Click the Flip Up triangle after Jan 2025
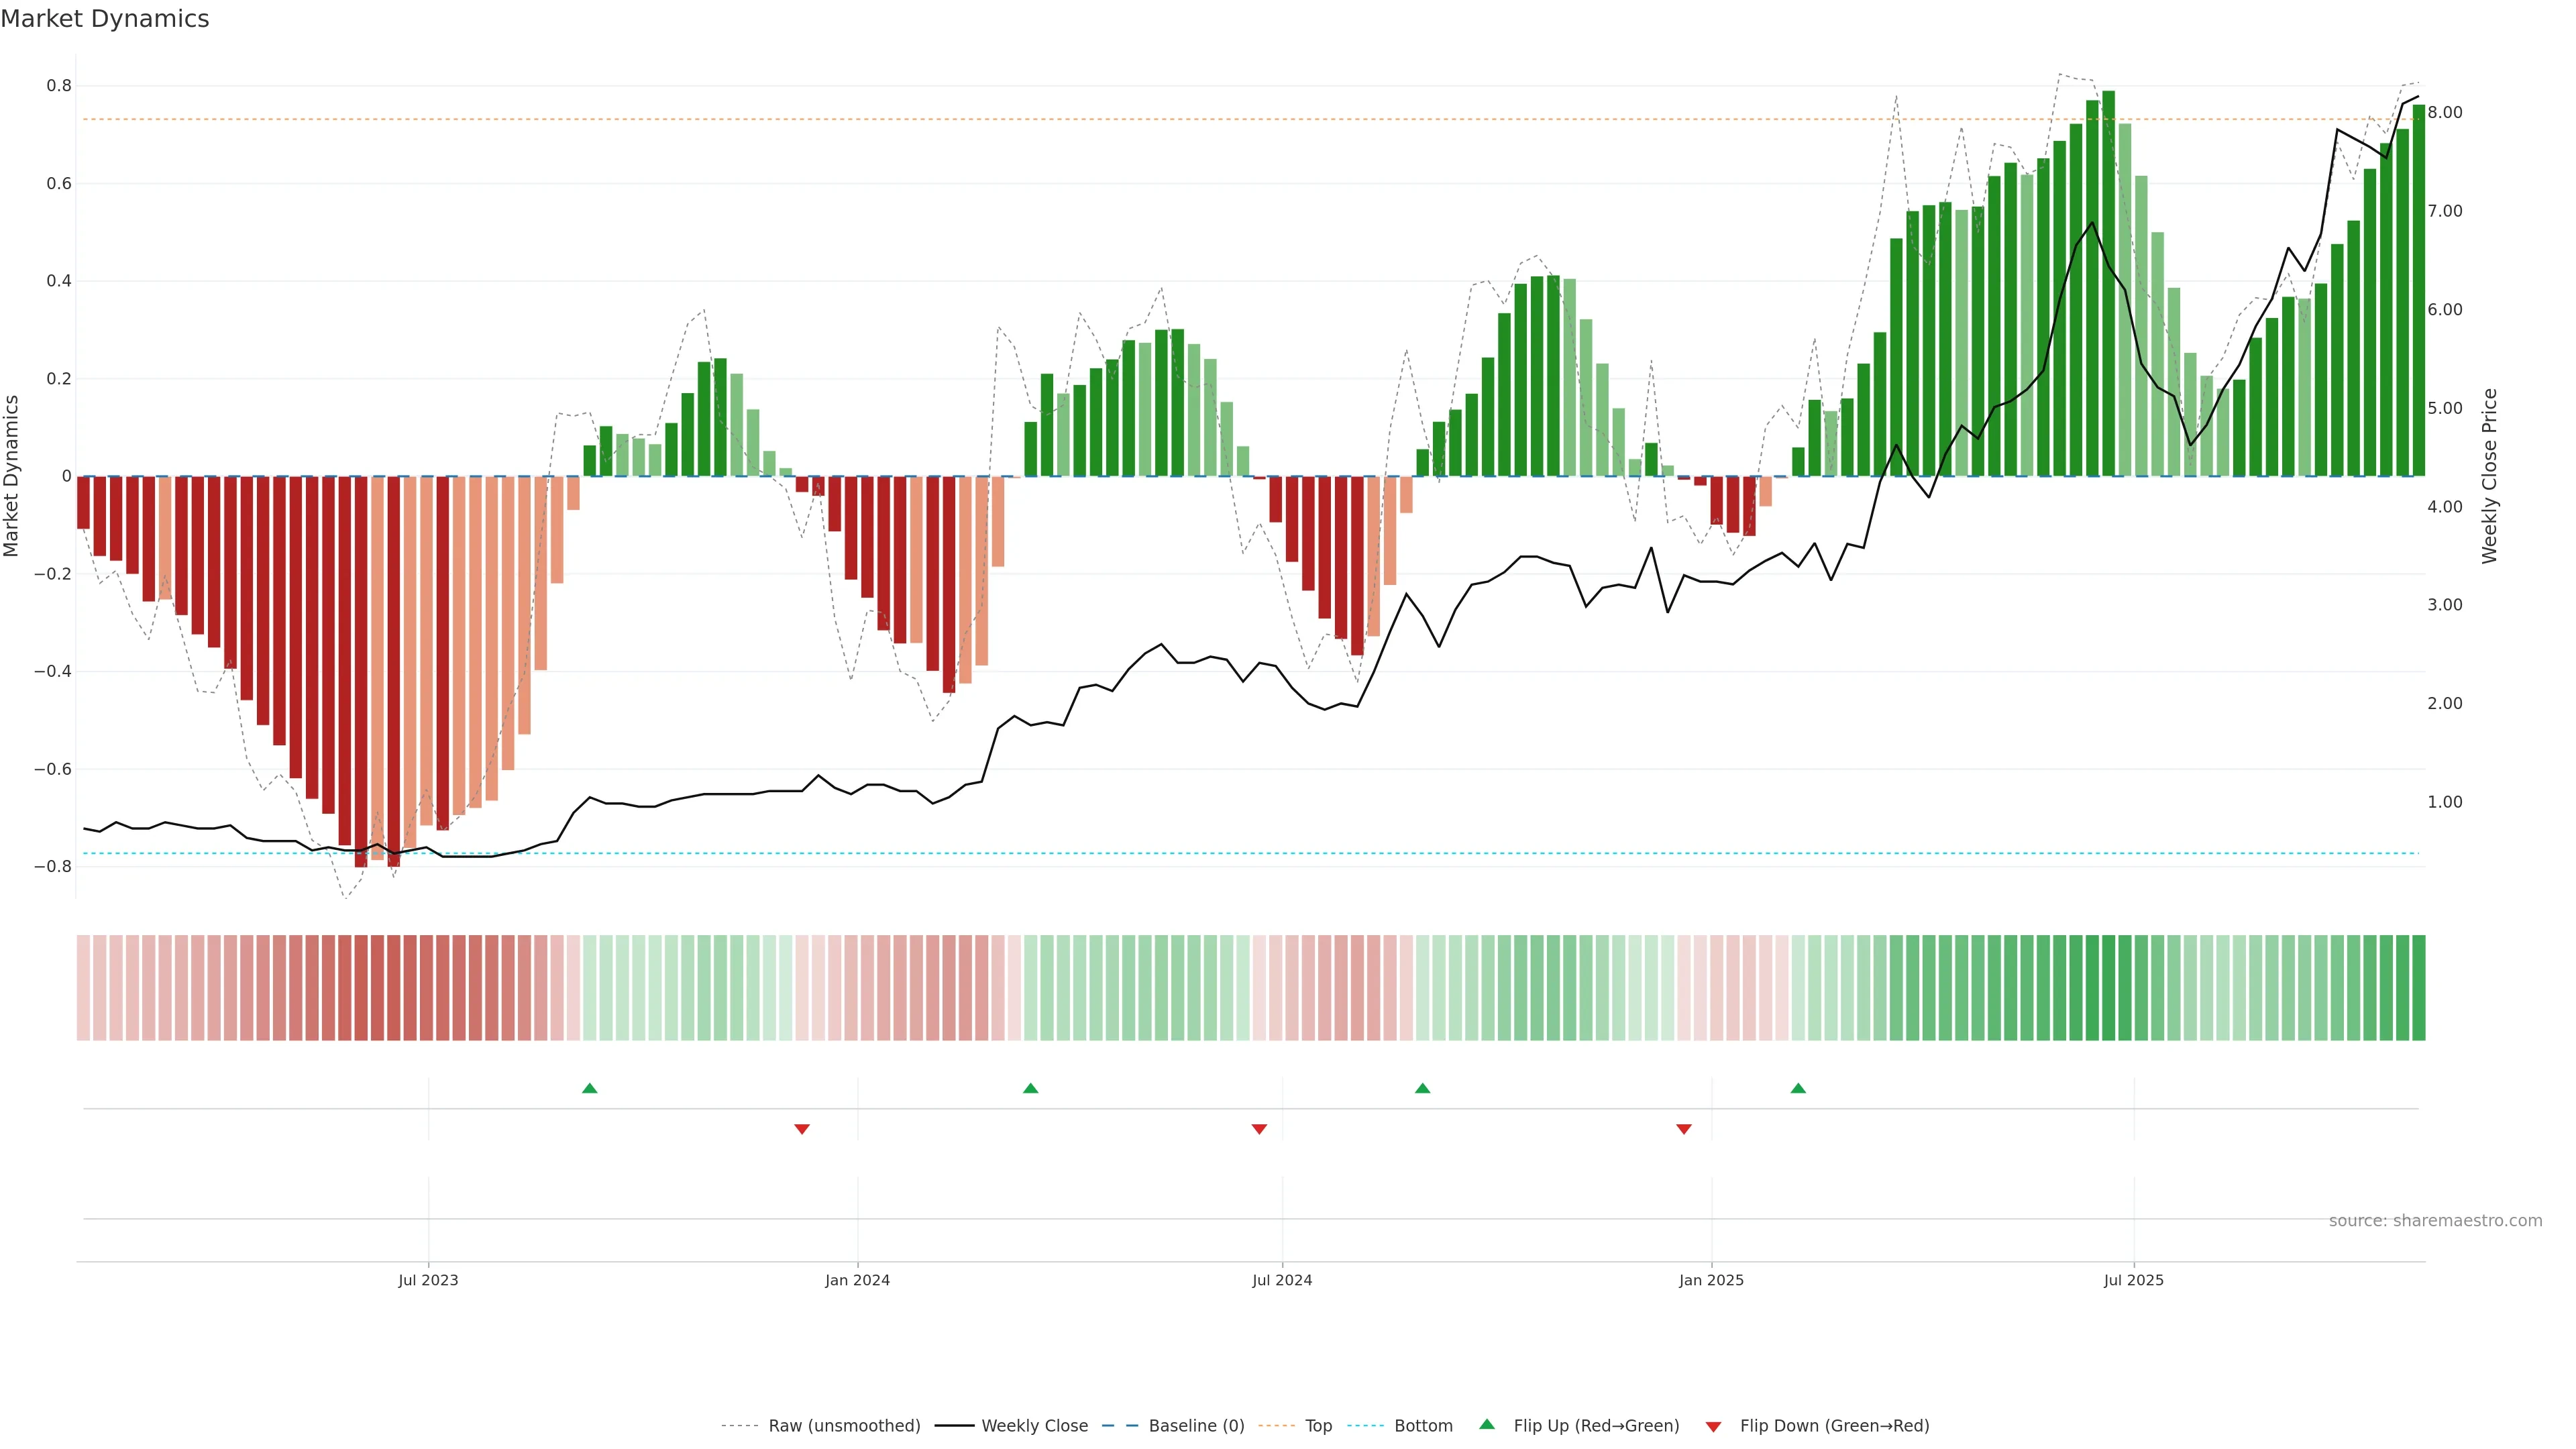 tap(1798, 1088)
